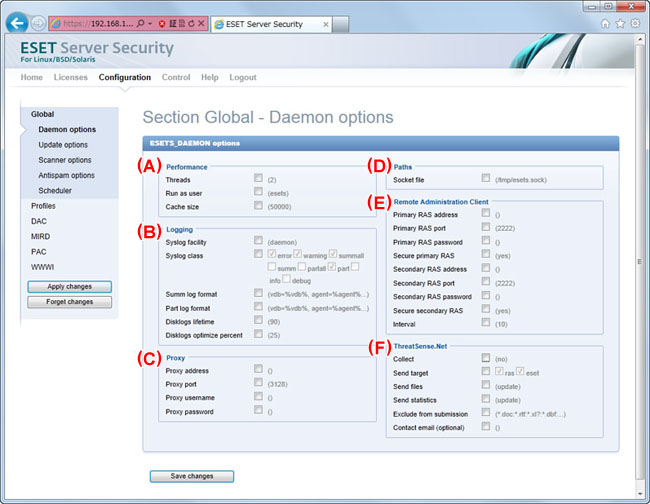Image resolution: width=650 pixels, height=504 pixels.
Task: Open the Help menu item
Action: [209, 77]
